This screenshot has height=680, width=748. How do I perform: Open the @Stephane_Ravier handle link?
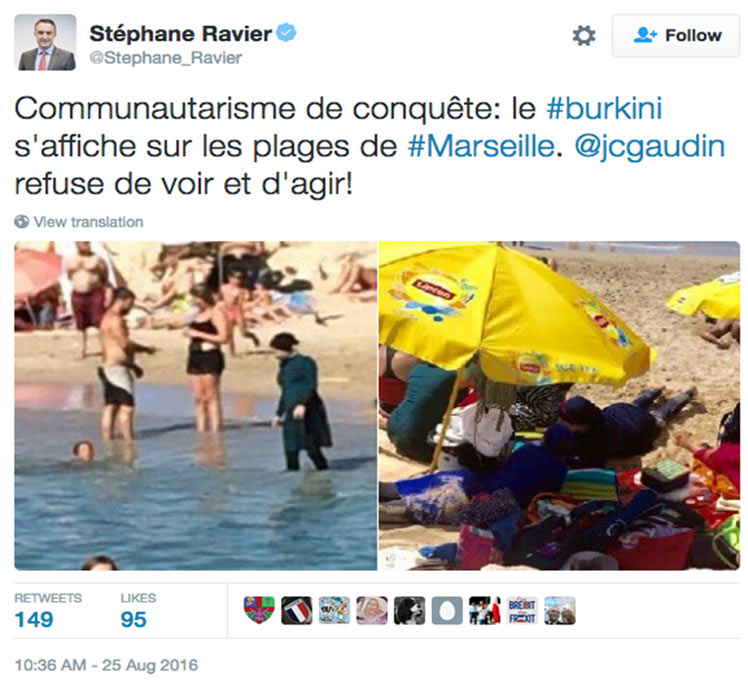click(166, 58)
